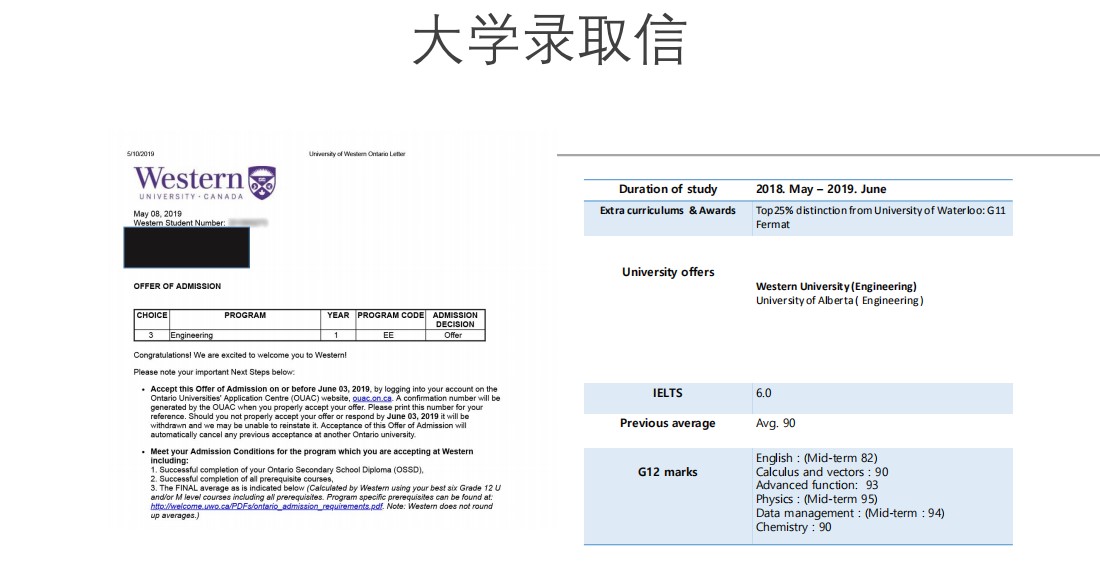Click the 'IELTS' row label
The height and width of the screenshot is (569, 1100).
[667, 393]
